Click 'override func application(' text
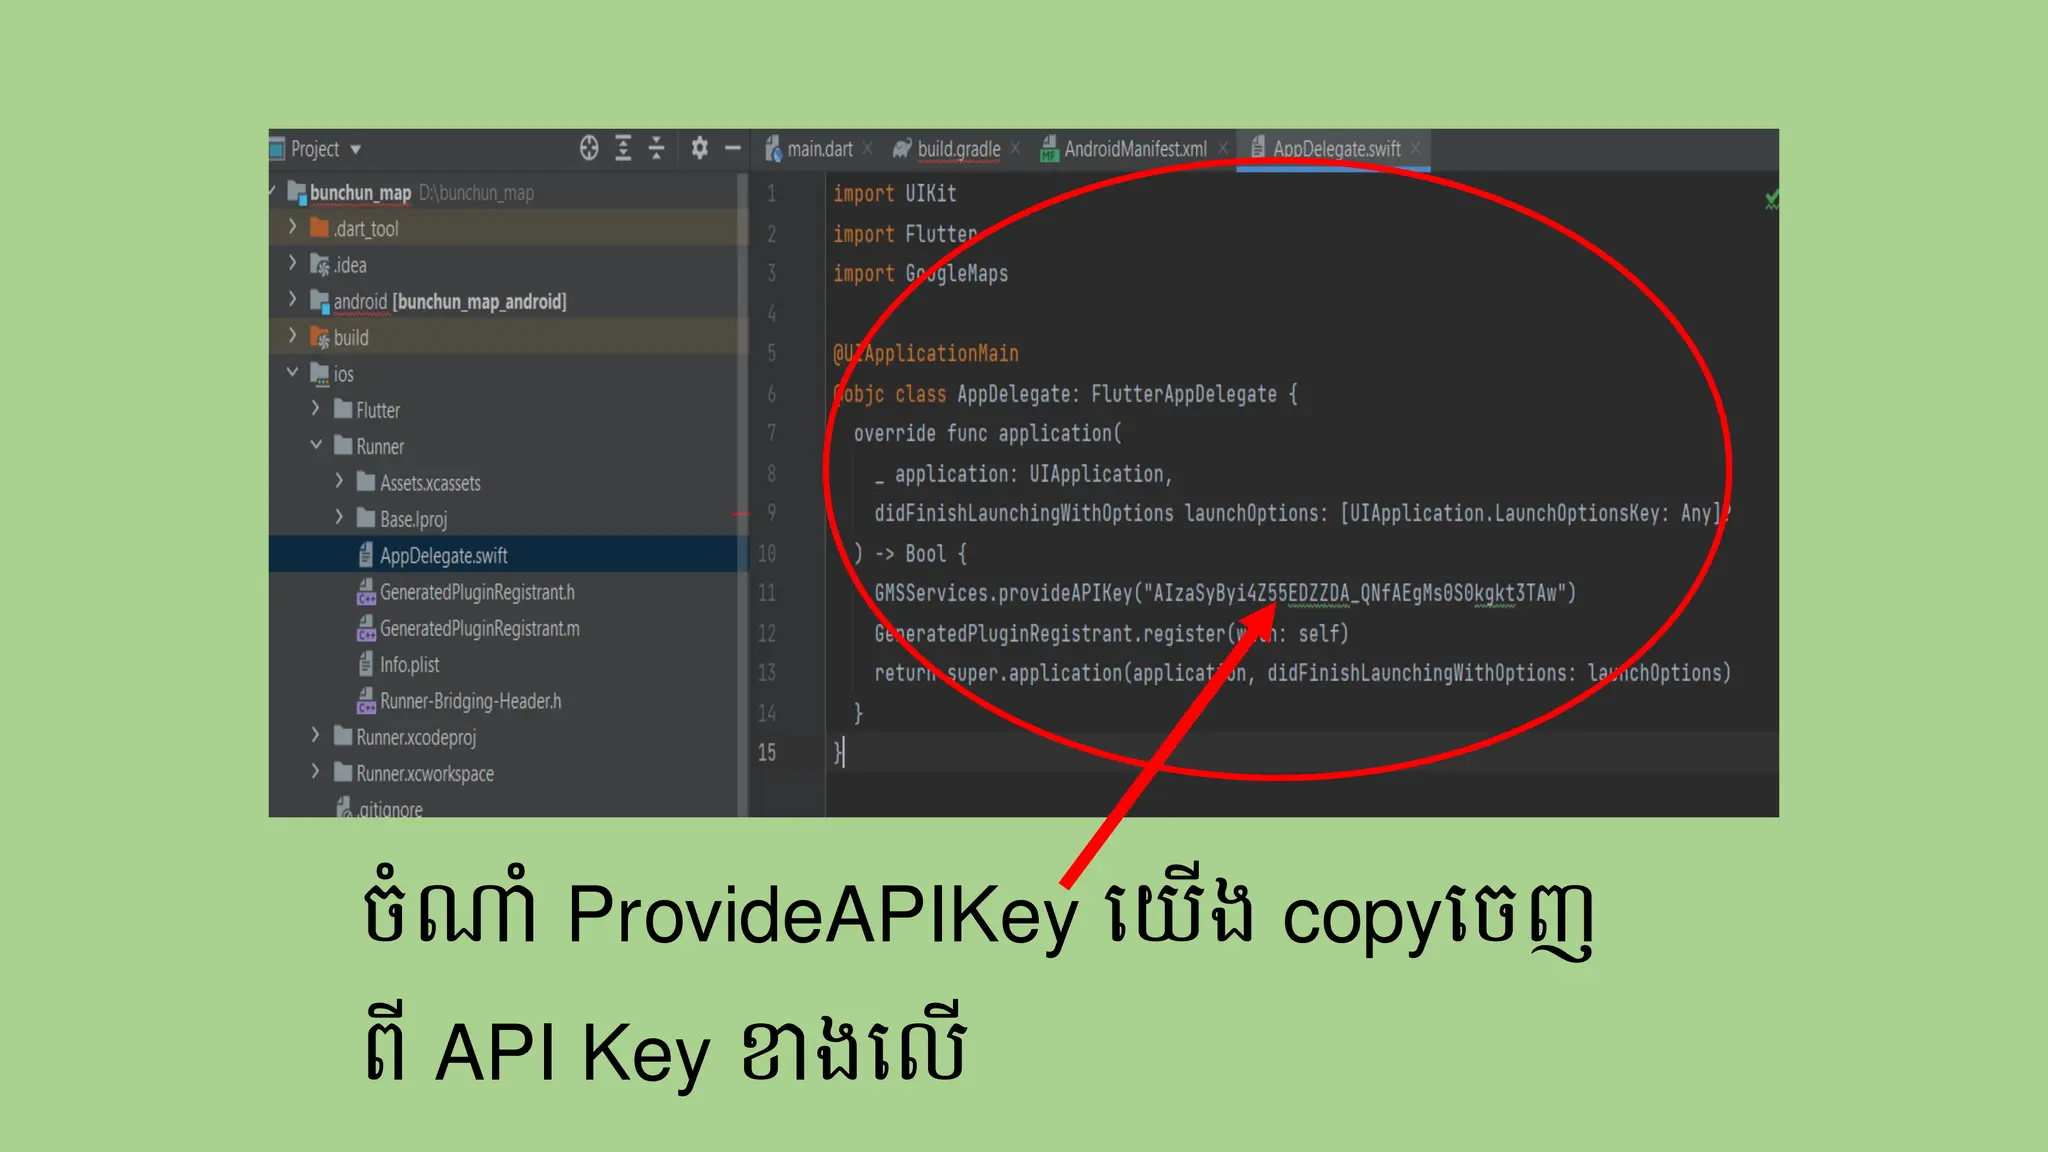This screenshot has height=1152, width=2048. (988, 433)
